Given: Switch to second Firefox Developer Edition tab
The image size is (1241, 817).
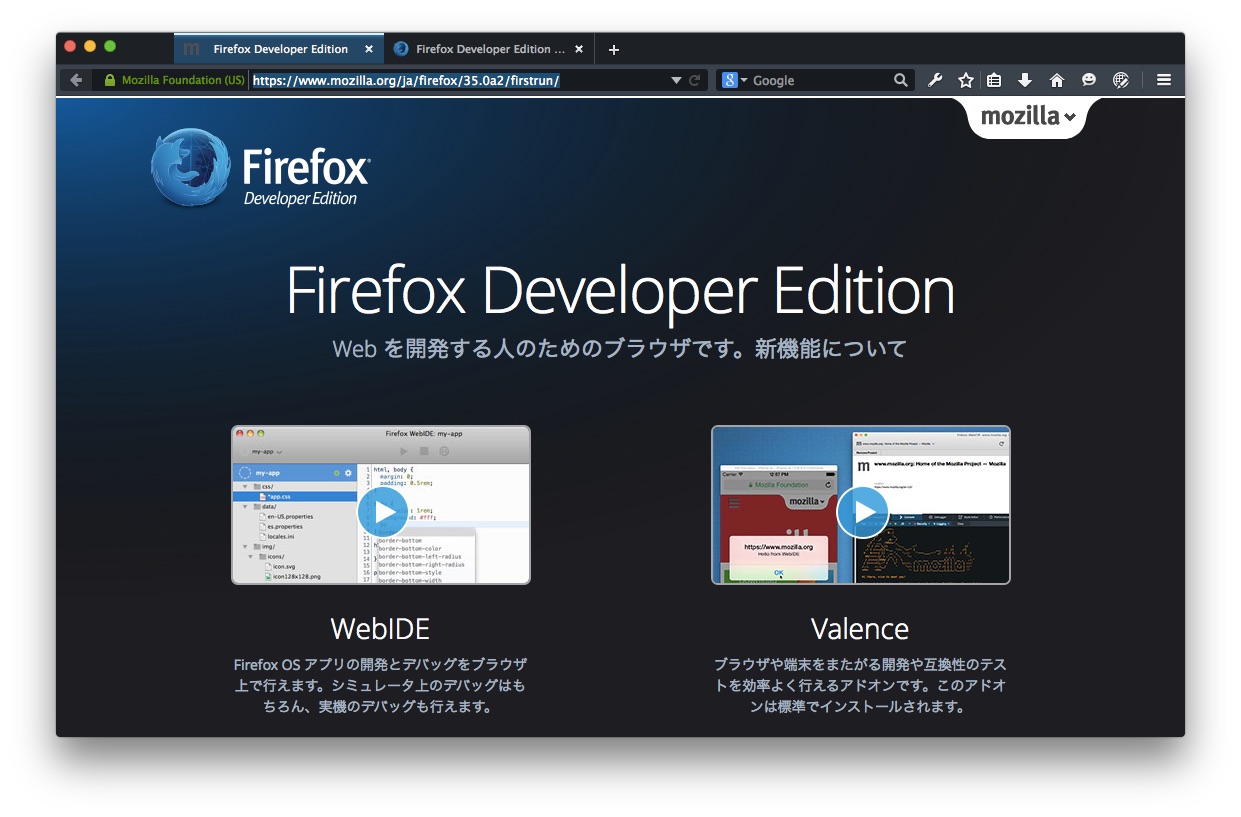Looking at the screenshot, I should [489, 48].
